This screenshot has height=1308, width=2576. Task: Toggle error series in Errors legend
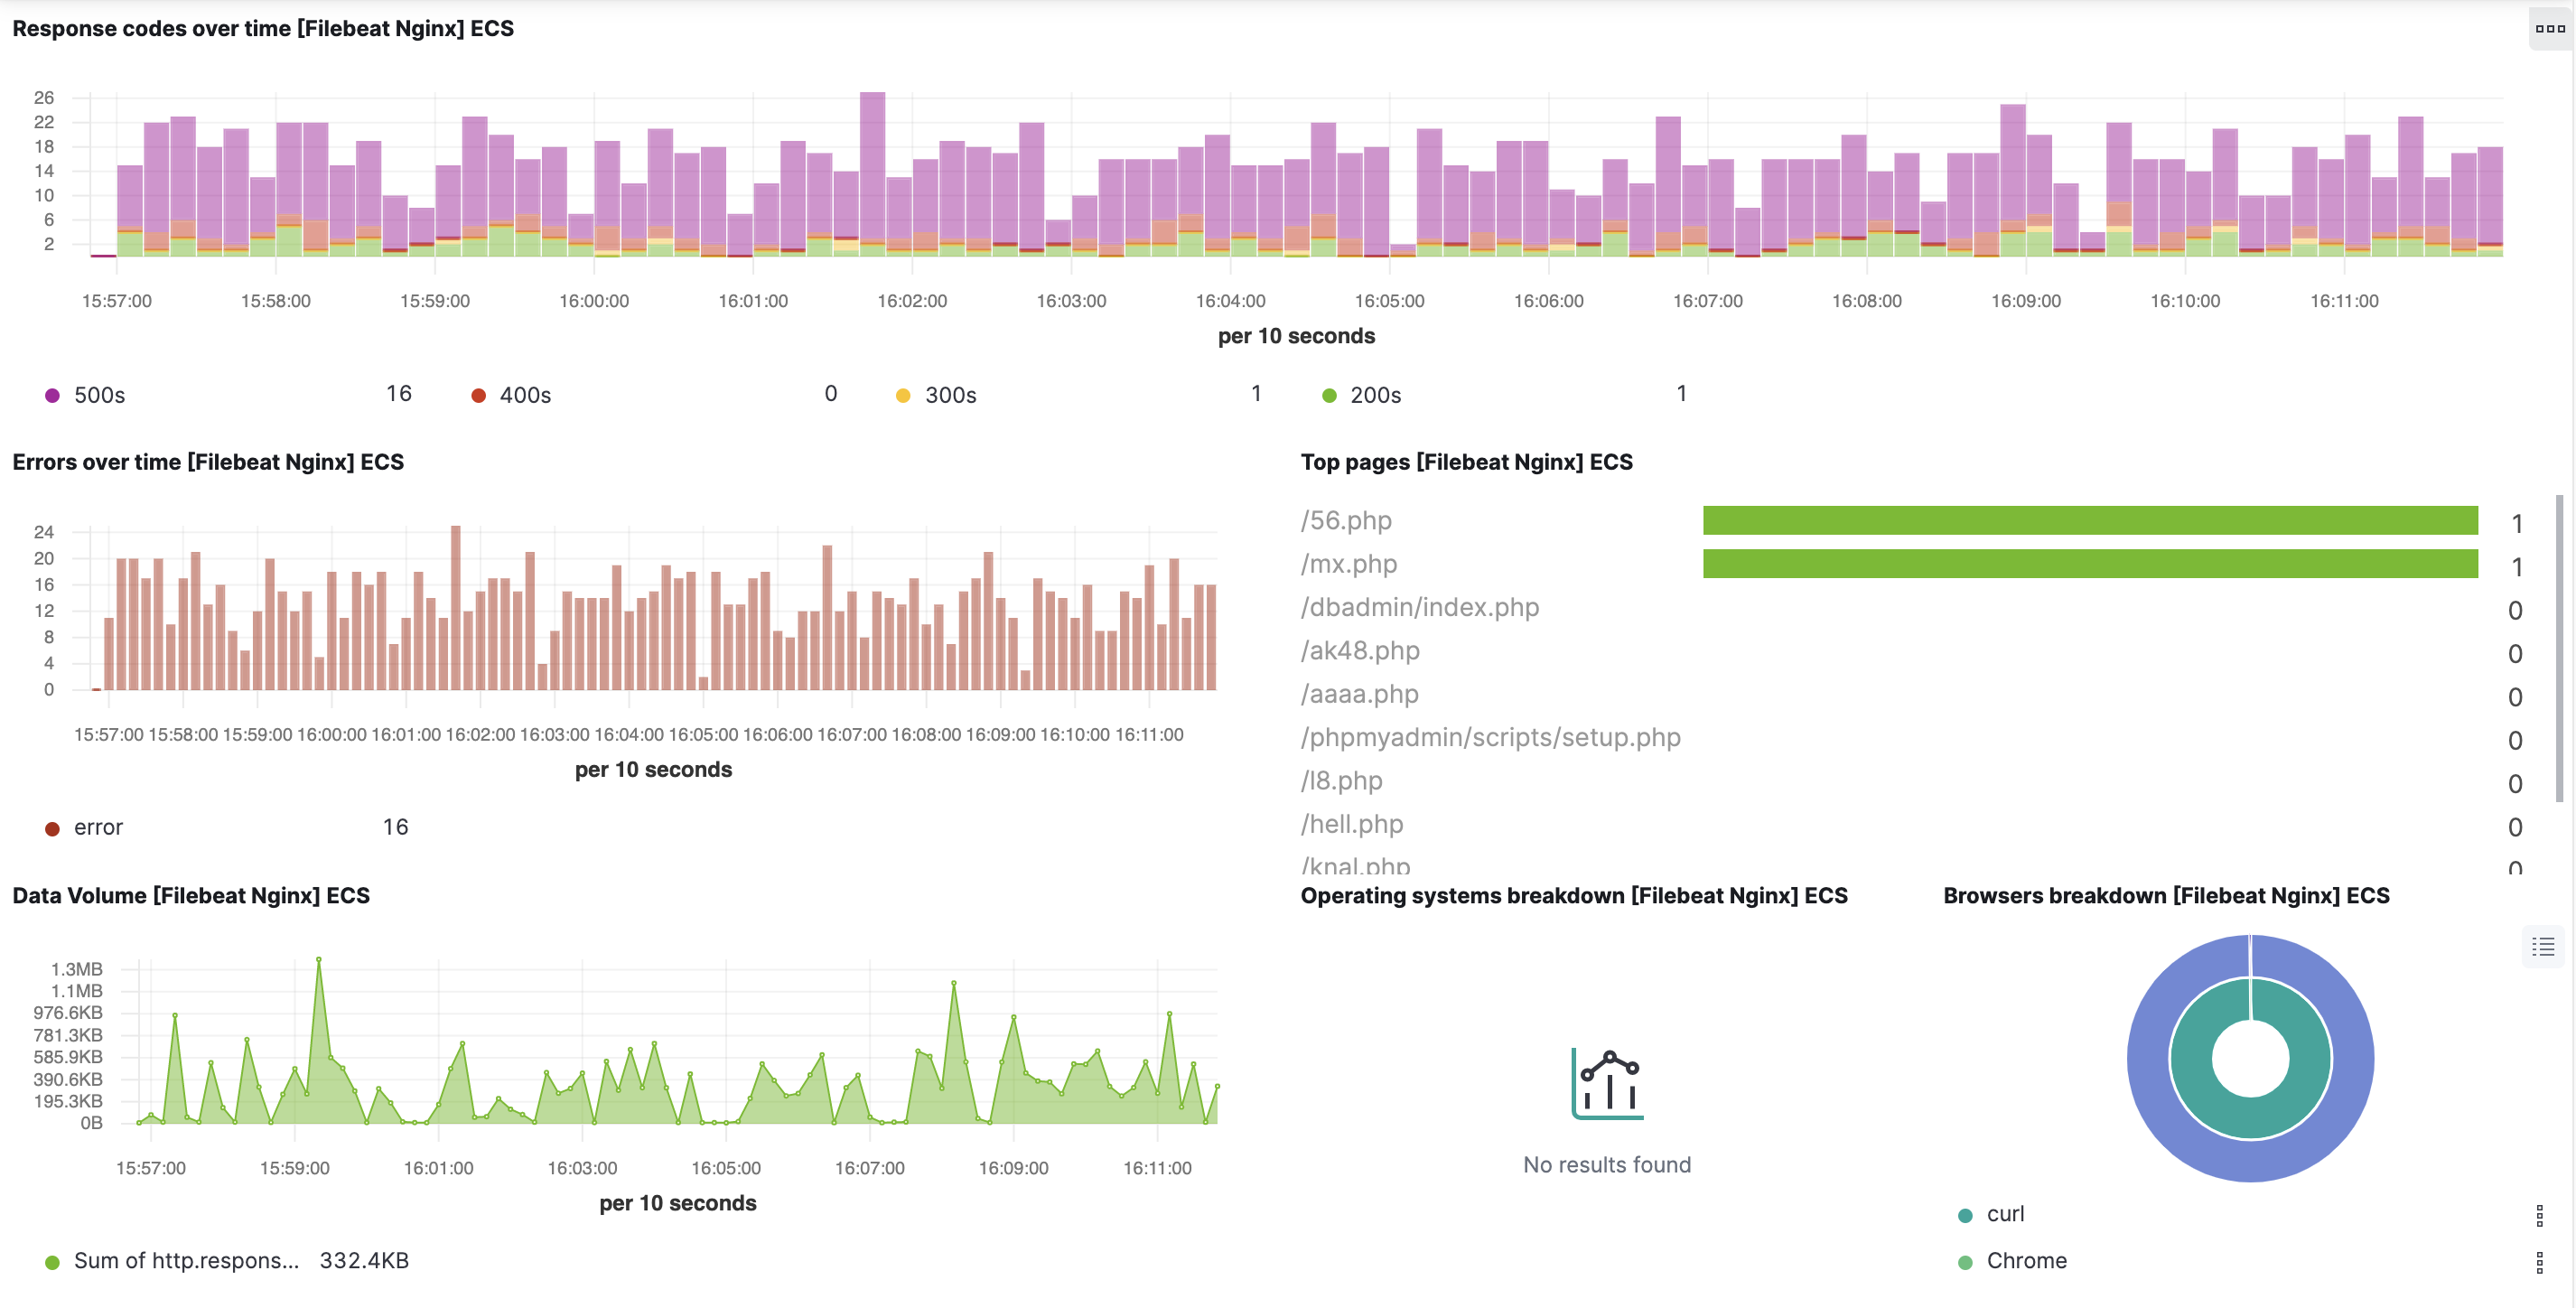click(98, 828)
